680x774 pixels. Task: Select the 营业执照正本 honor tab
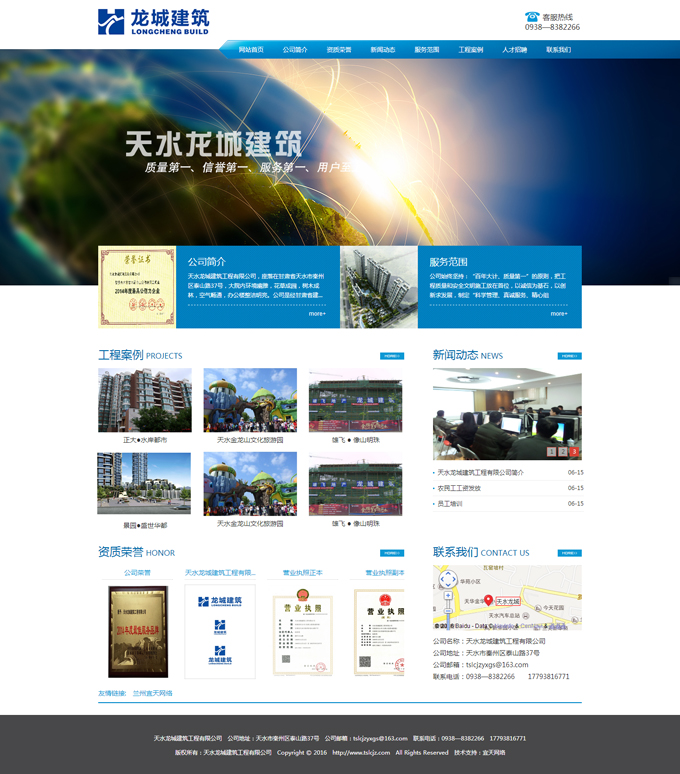click(302, 573)
